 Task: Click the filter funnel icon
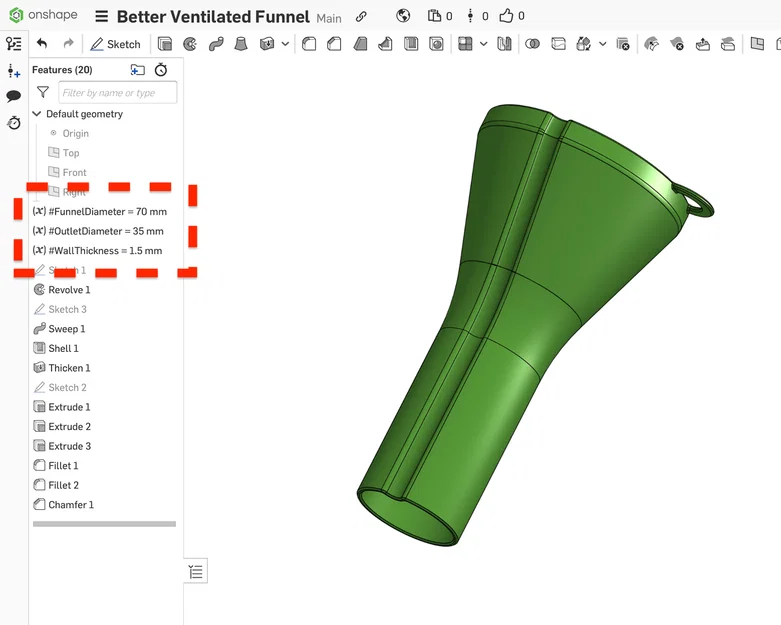point(43,92)
